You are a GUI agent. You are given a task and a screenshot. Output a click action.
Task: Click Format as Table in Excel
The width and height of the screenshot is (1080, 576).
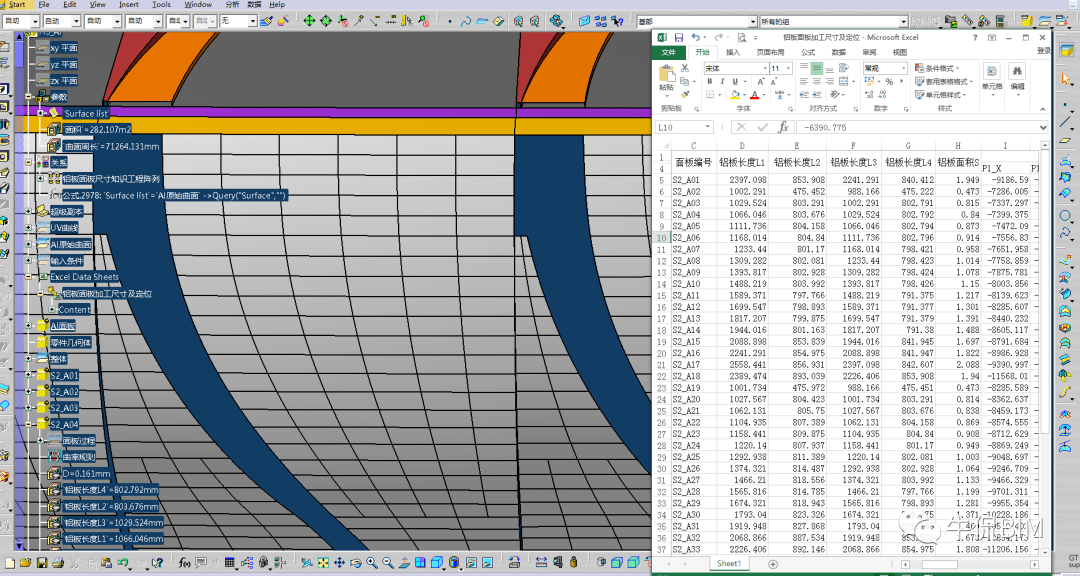(942, 81)
